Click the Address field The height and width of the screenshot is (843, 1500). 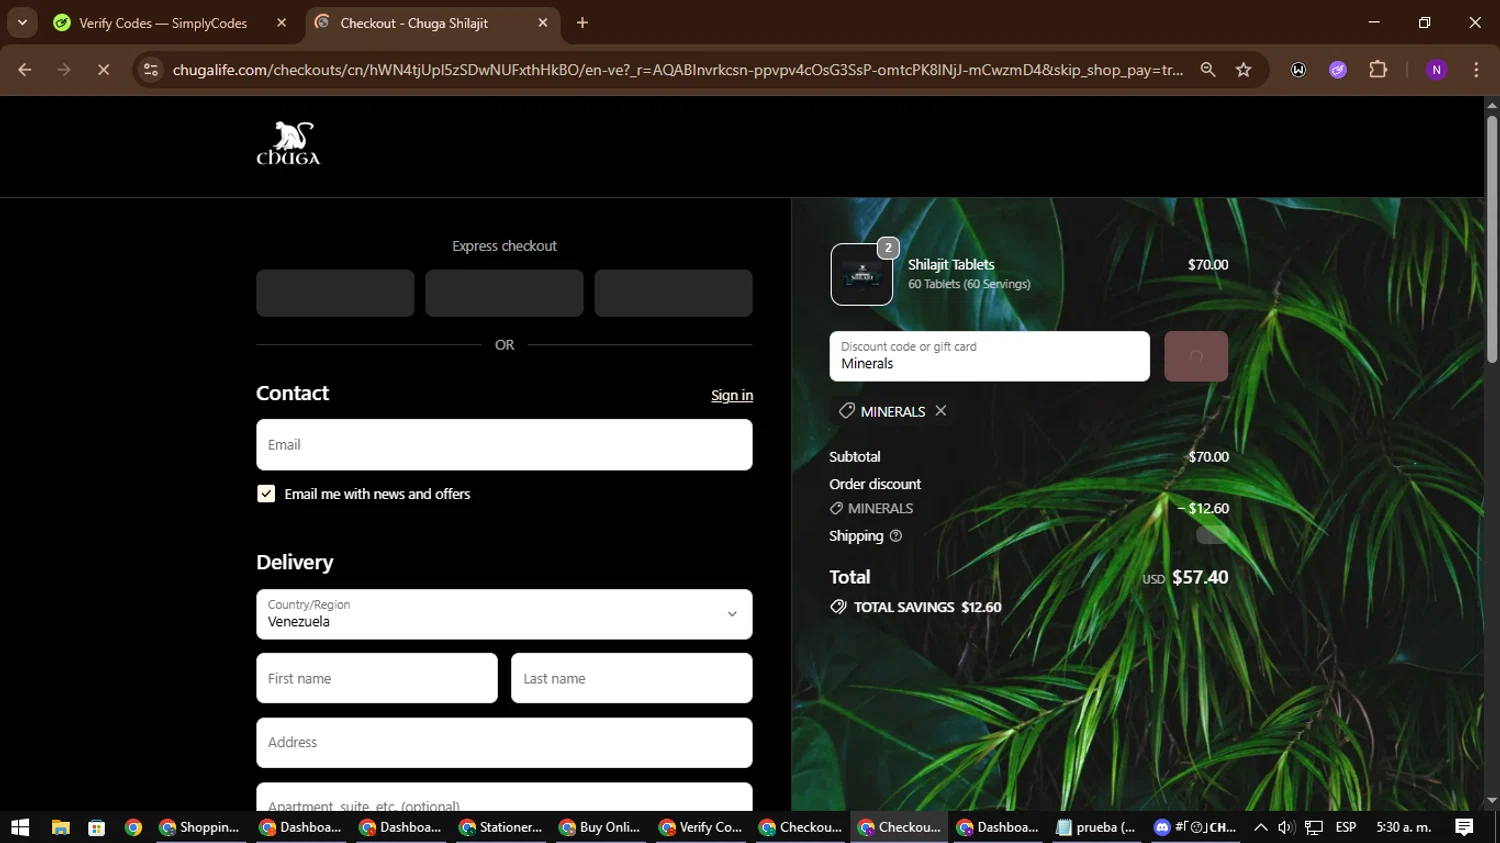pos(504,743)
